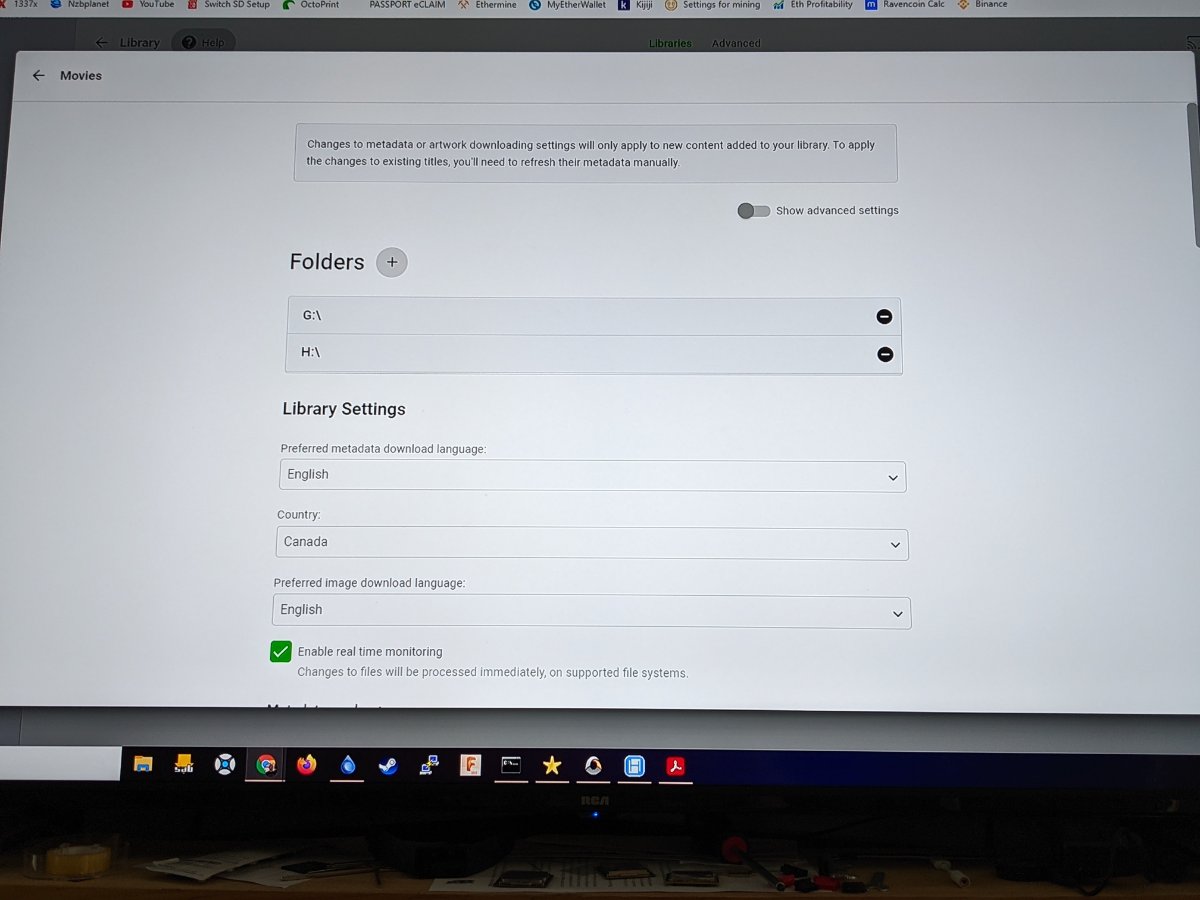The width and height of the screenshot is (1200, 900).
Task: Remove the G:\ folder
Action: pyautogui.click(x=884, y=317)
